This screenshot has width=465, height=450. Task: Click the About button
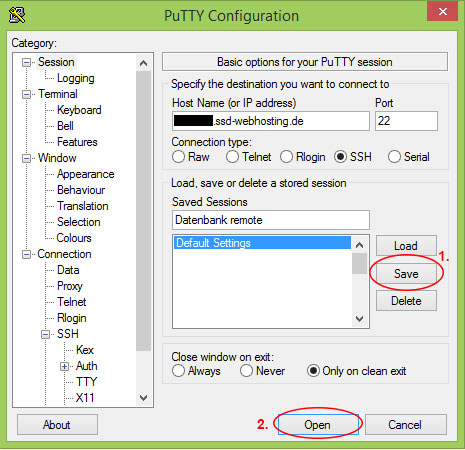(x=57, y=425)
